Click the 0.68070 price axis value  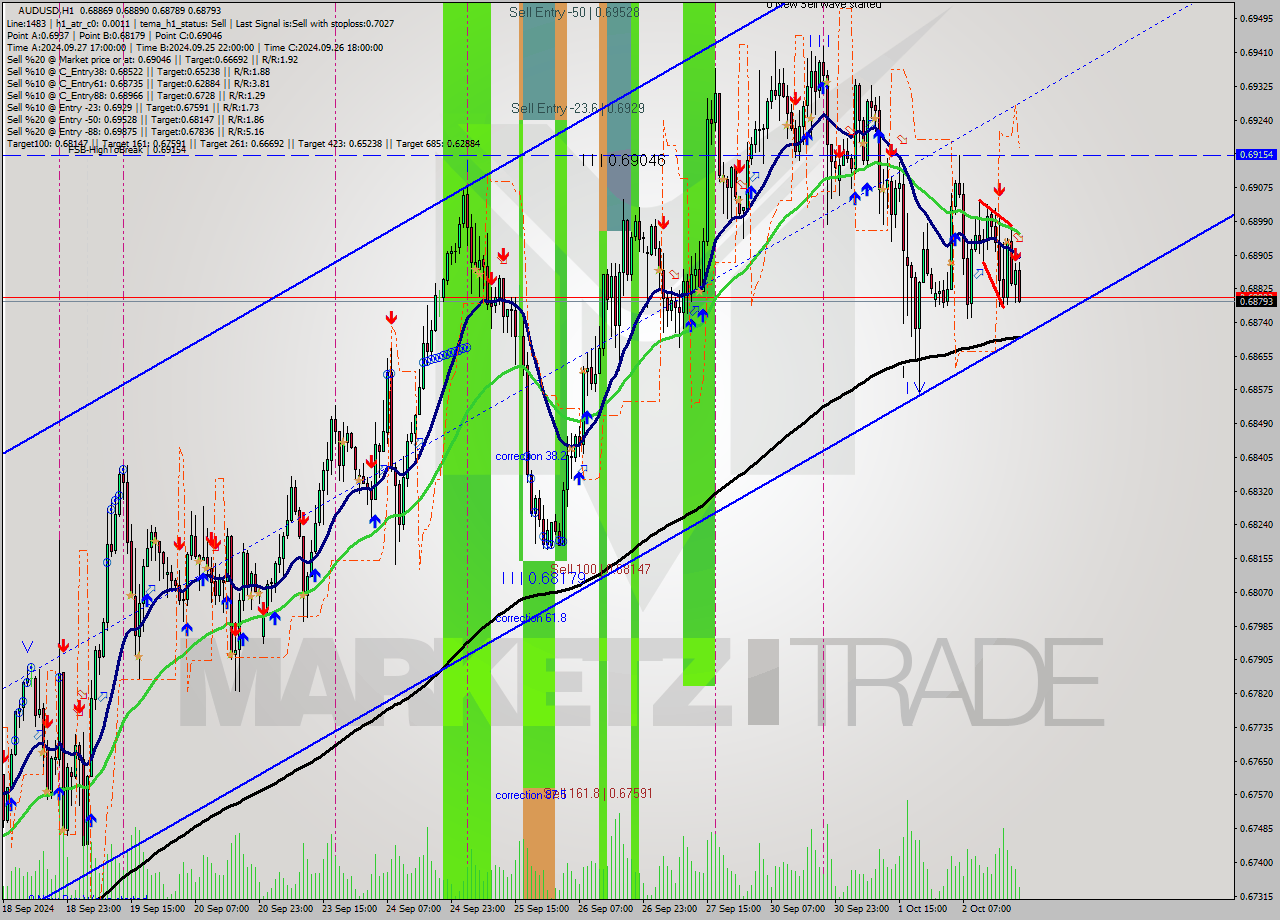1256,592
